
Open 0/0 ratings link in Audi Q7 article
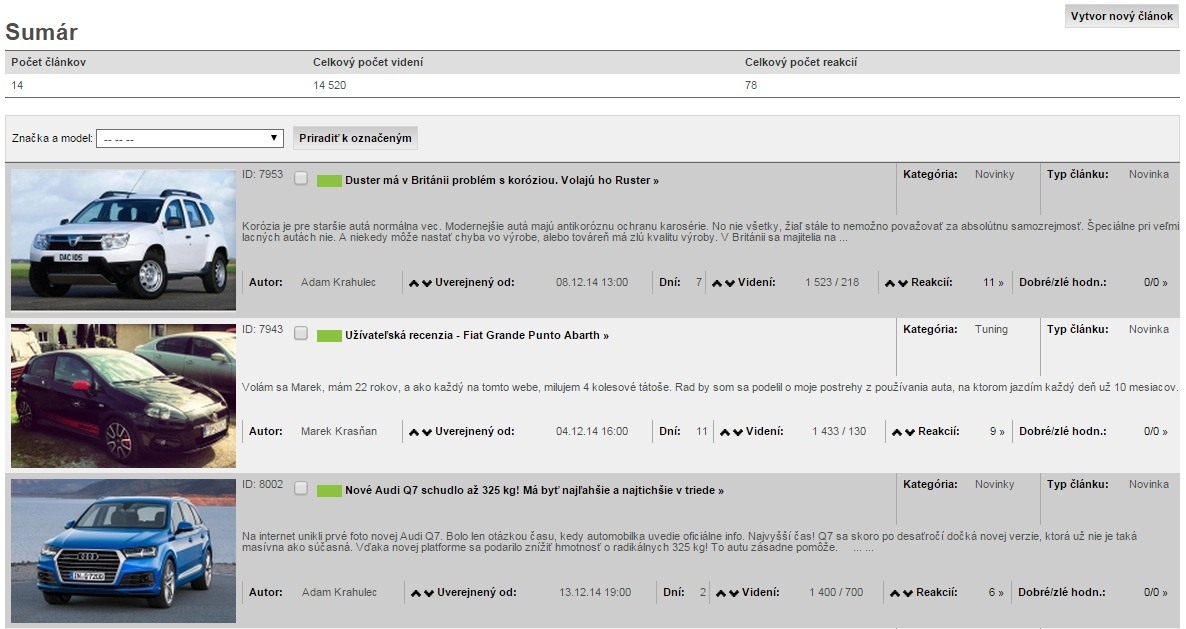pyautogui.click(x=1156, y=593)
